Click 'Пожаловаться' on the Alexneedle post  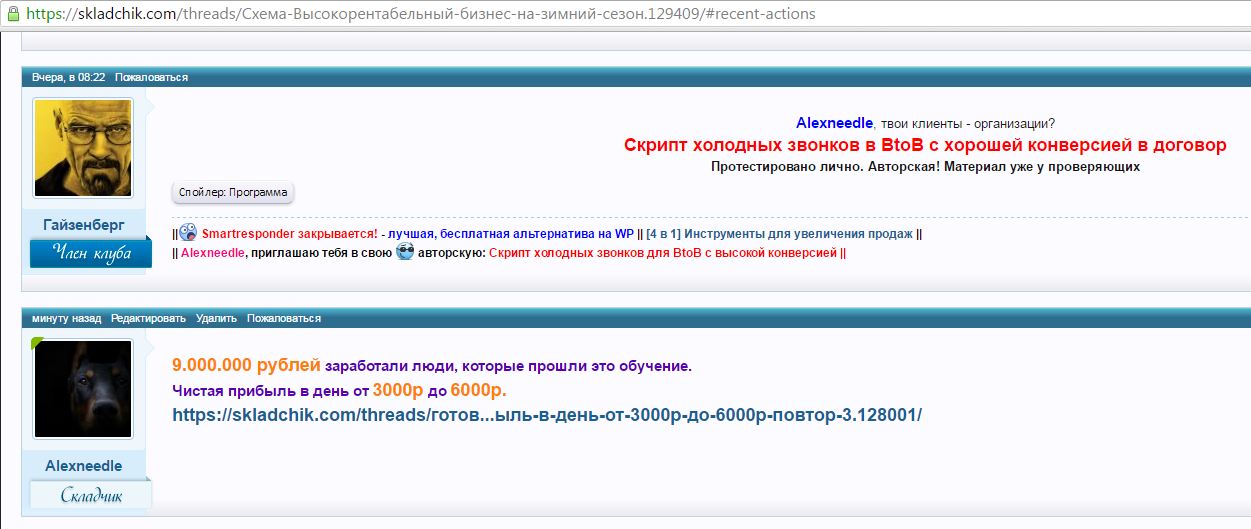tap(284, 318)
